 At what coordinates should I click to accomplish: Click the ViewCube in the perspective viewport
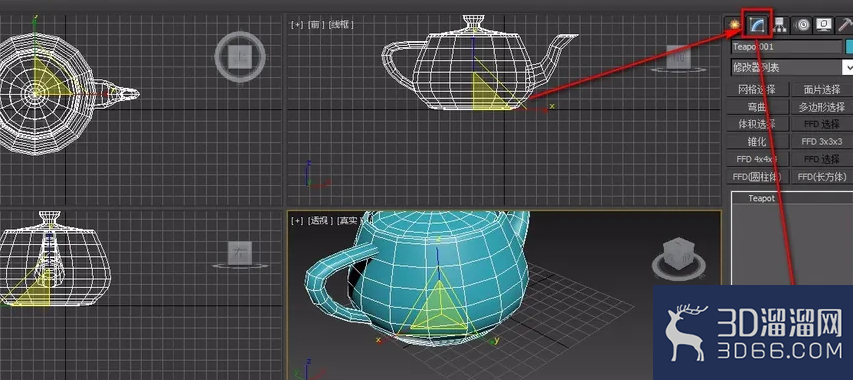[x=678, y=259]
